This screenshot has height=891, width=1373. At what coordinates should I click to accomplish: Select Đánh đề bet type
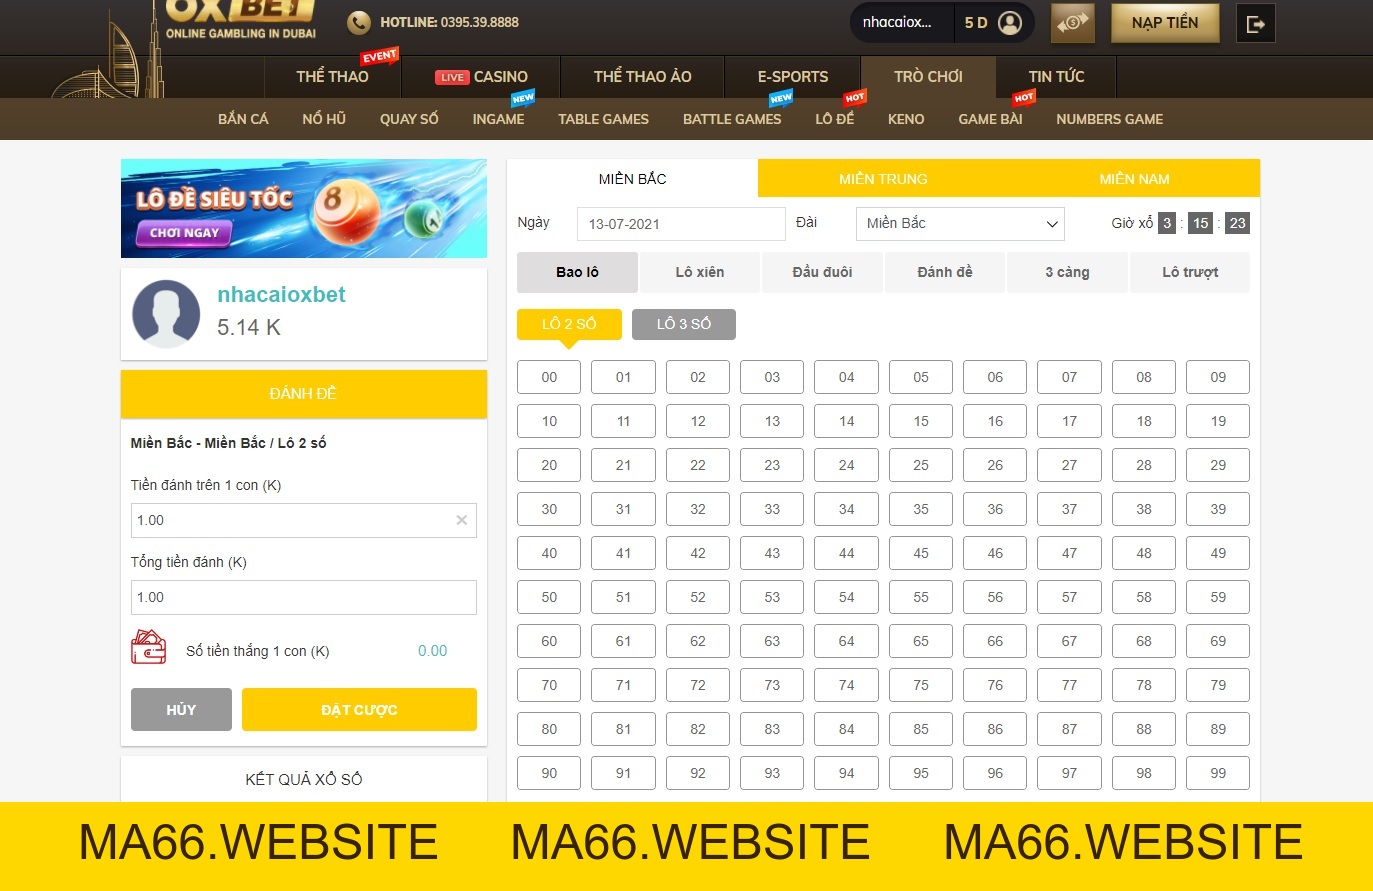(x=945, y=272)
